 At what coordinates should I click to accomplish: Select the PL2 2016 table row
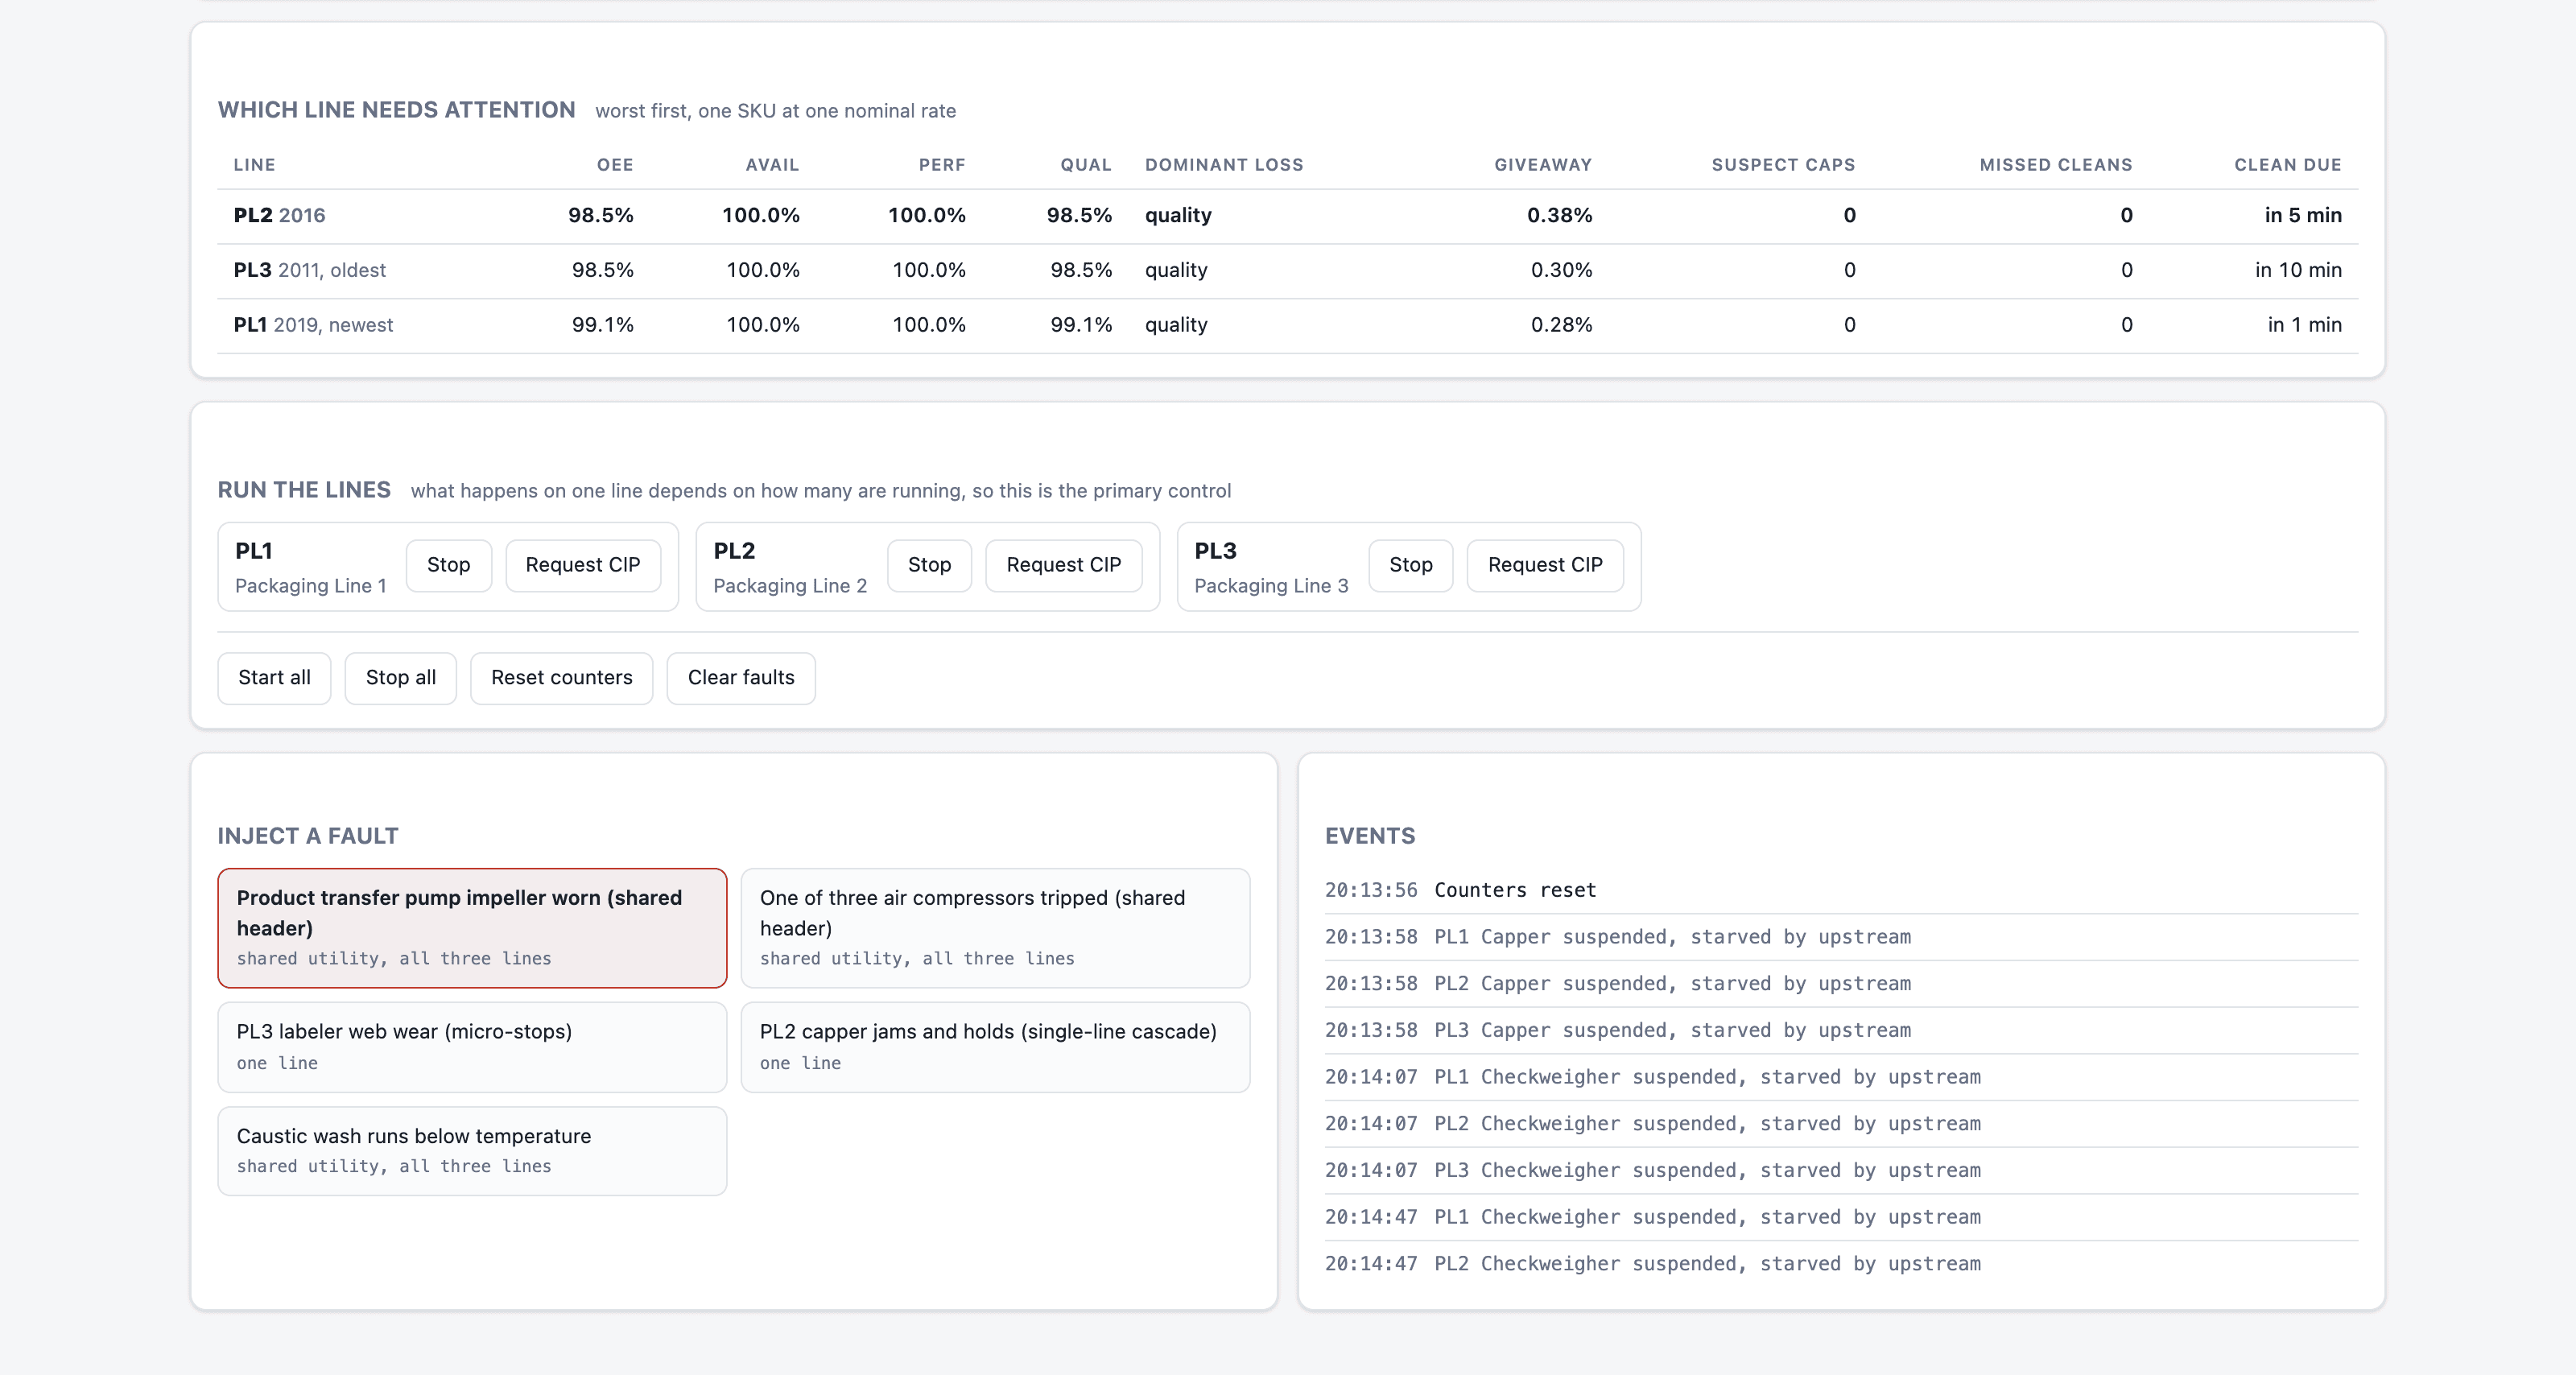[1287, 216]
